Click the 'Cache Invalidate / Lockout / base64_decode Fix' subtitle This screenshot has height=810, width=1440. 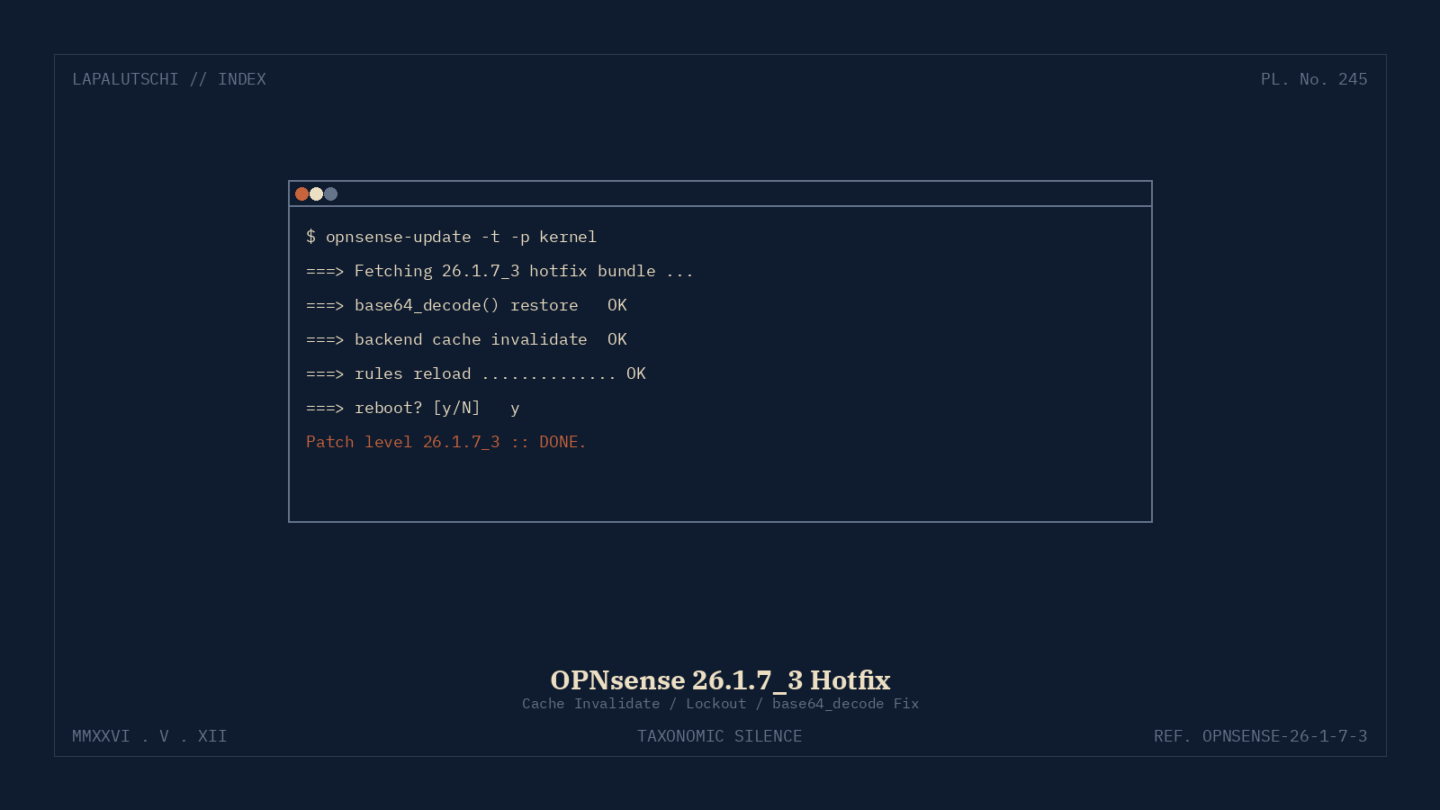click(720, 703)
